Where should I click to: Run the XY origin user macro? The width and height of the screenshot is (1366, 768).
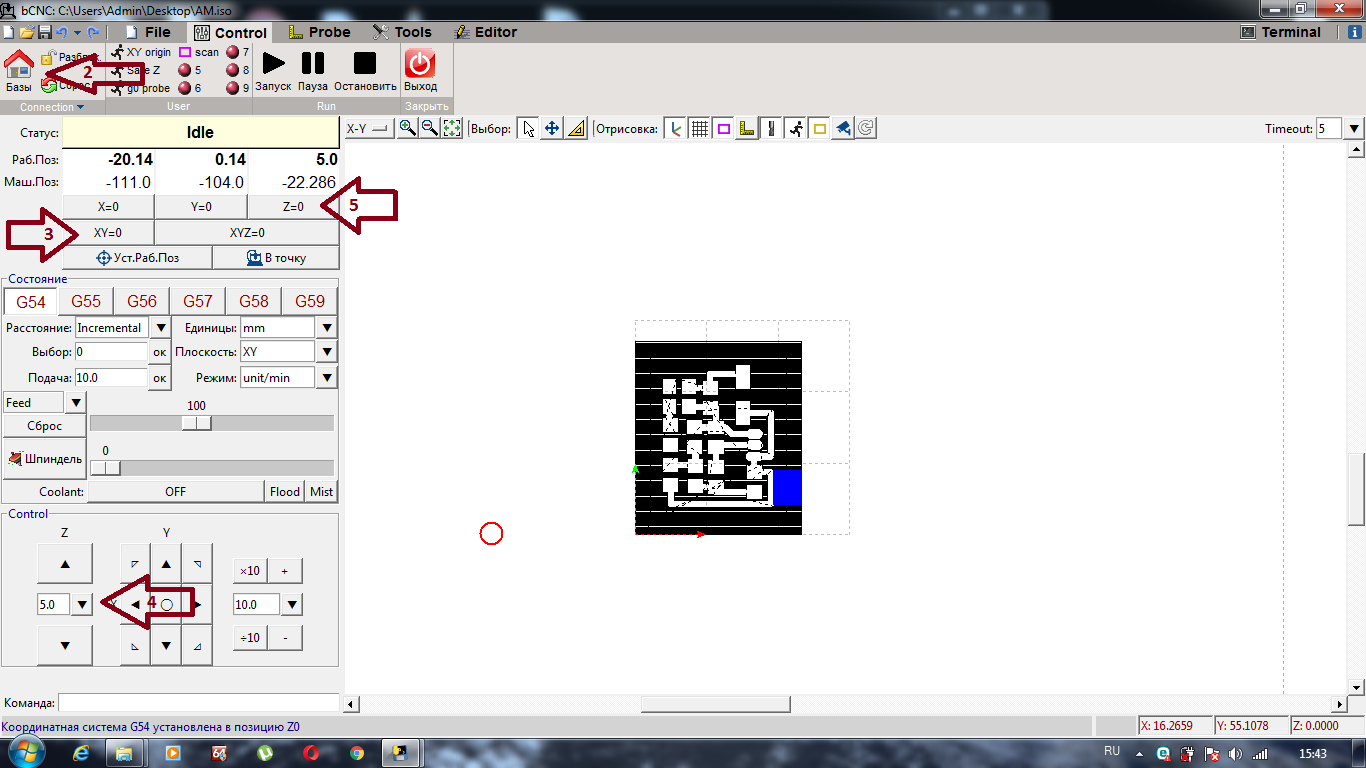[141, 52]
